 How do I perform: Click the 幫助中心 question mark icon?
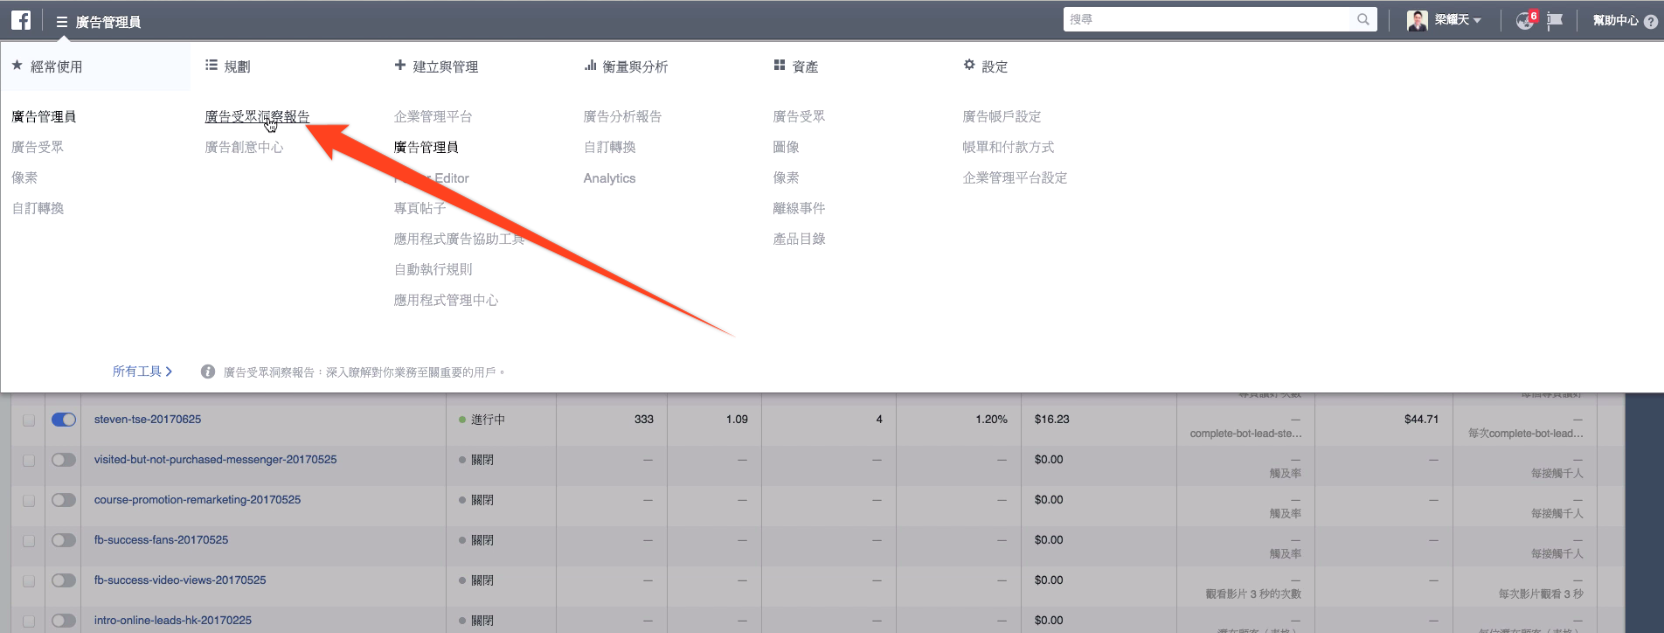click(1651, 21)
